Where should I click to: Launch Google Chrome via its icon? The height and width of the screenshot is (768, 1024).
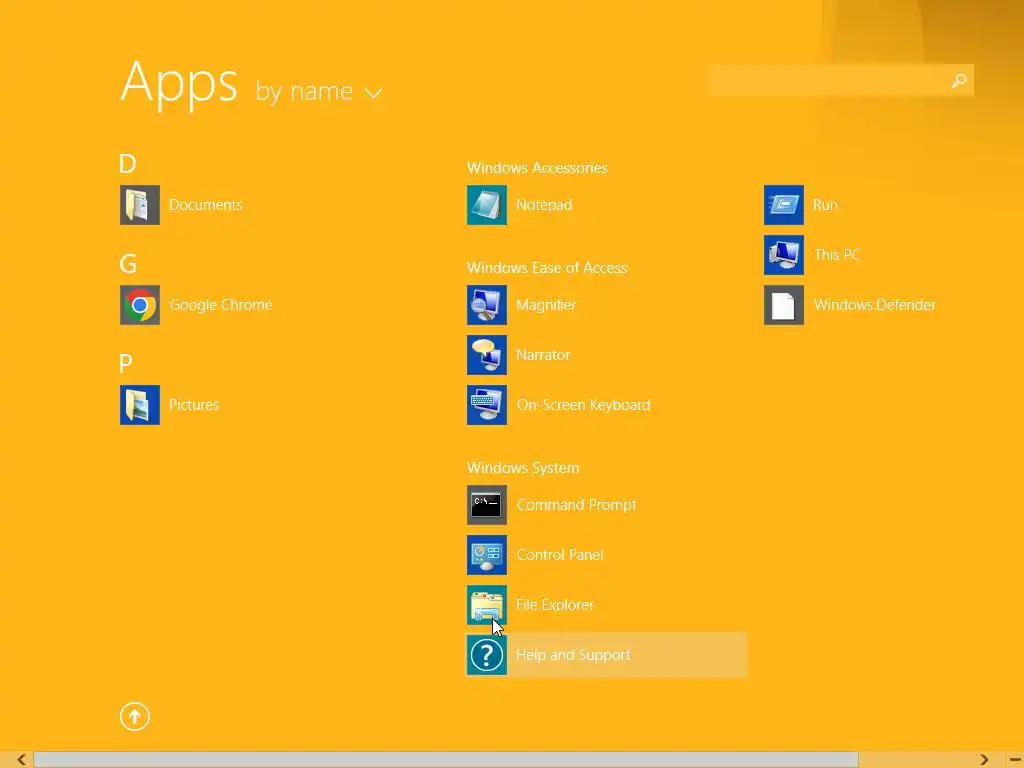140,305
